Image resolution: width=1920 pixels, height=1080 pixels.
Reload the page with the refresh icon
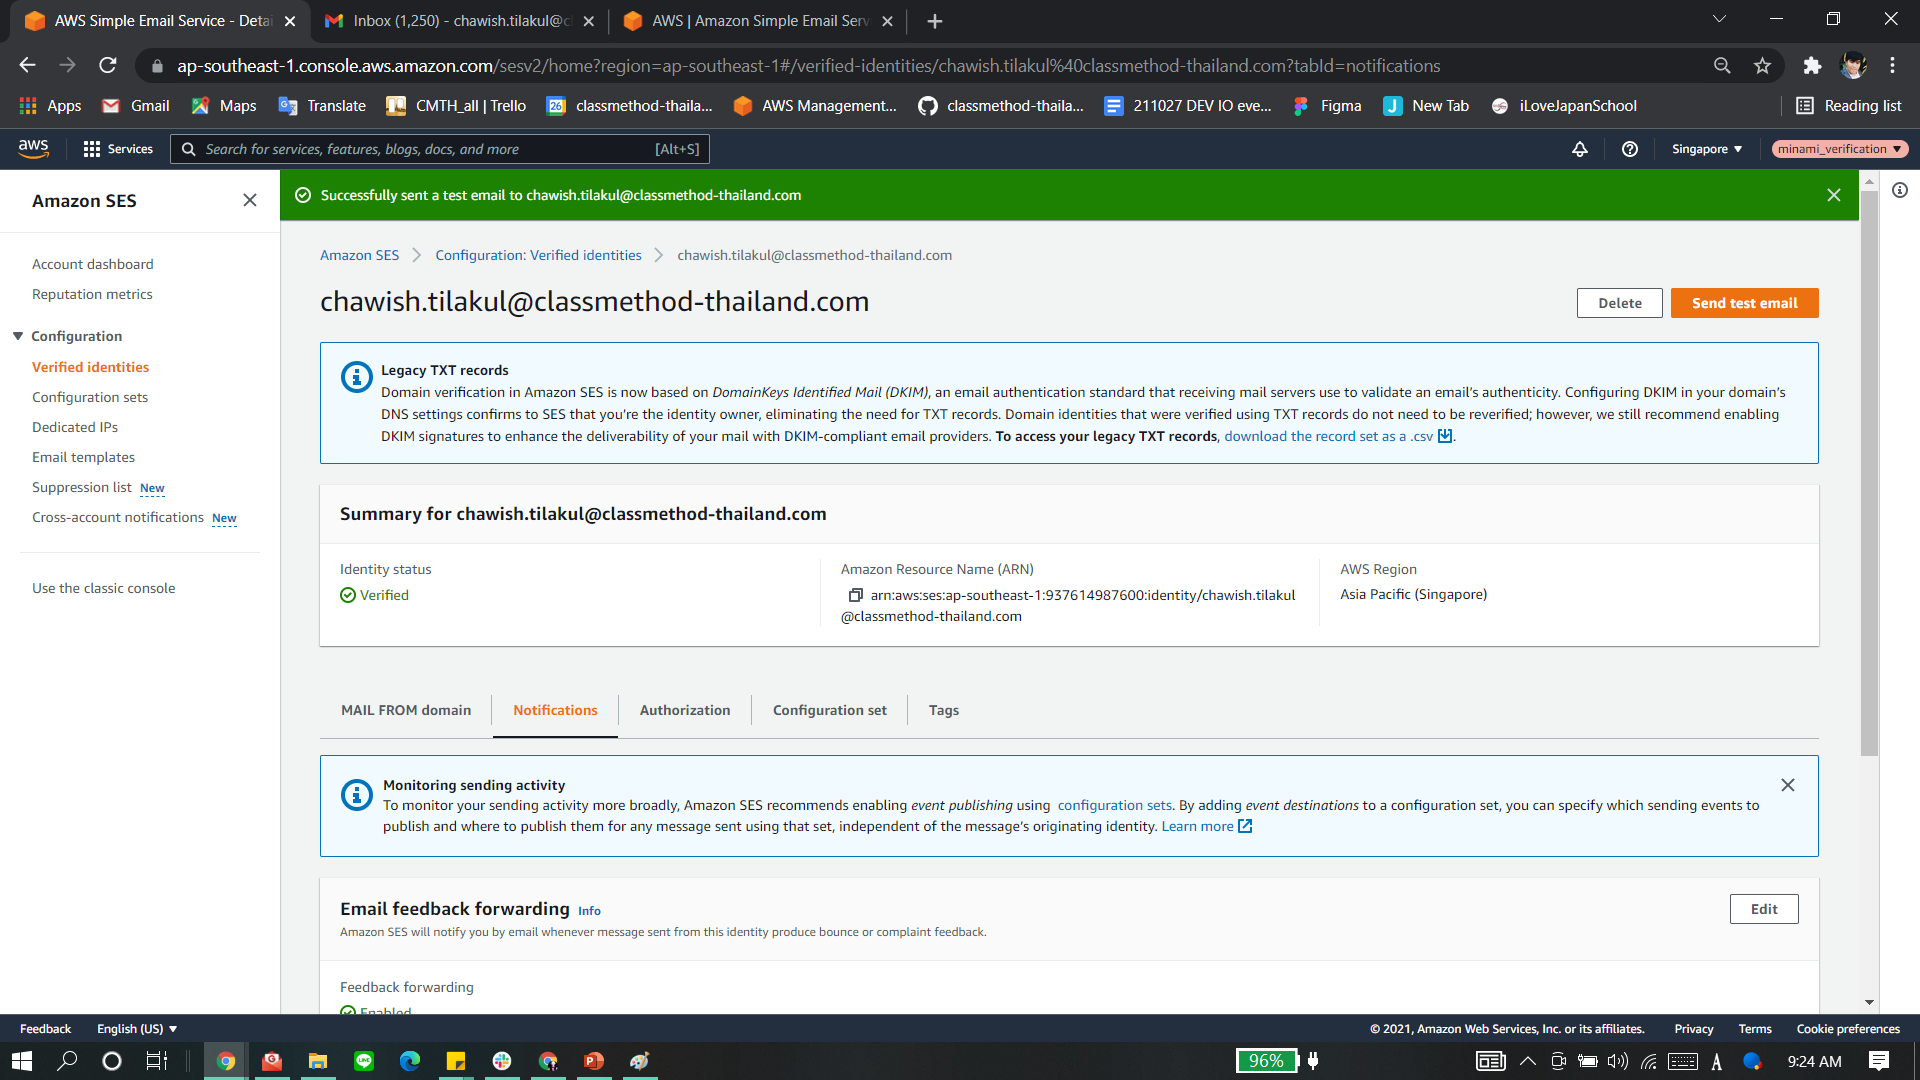[x=107, y=65]
